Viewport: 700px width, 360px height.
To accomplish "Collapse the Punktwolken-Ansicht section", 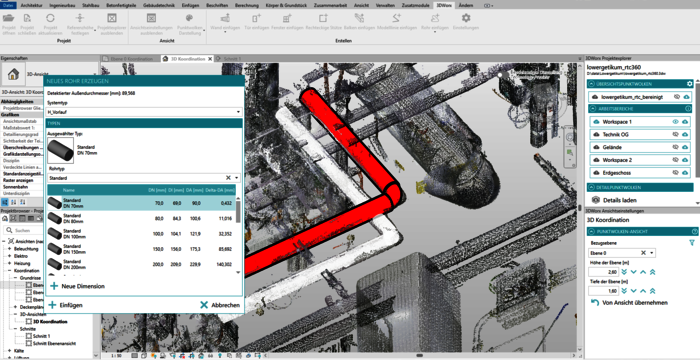I will 592,231.
